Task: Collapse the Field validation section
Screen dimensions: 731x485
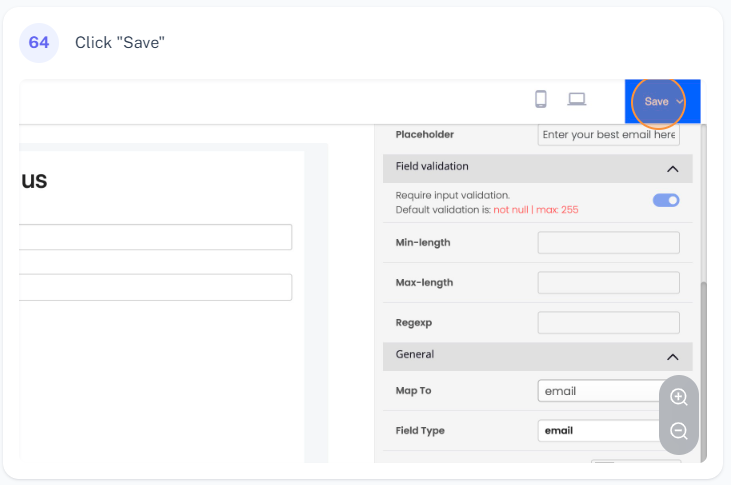Action: (x=673, y=168)
